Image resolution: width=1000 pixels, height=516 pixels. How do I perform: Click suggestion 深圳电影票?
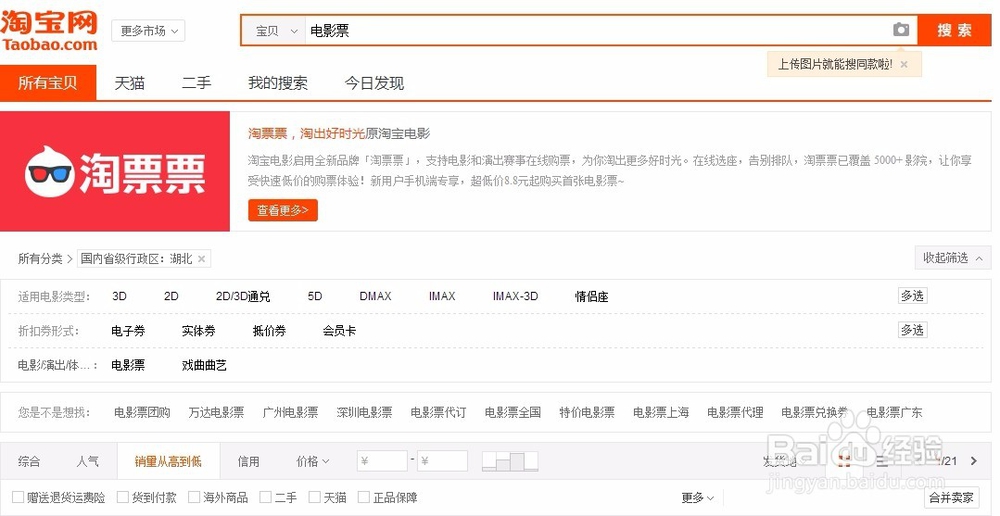pos(364,413)
